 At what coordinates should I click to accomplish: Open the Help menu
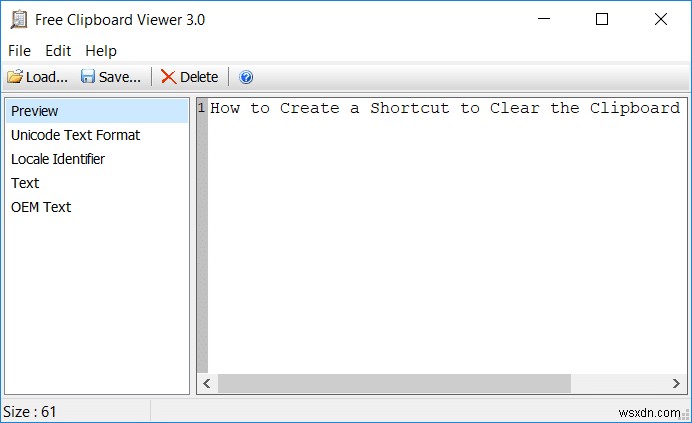[x=101, y=51]
